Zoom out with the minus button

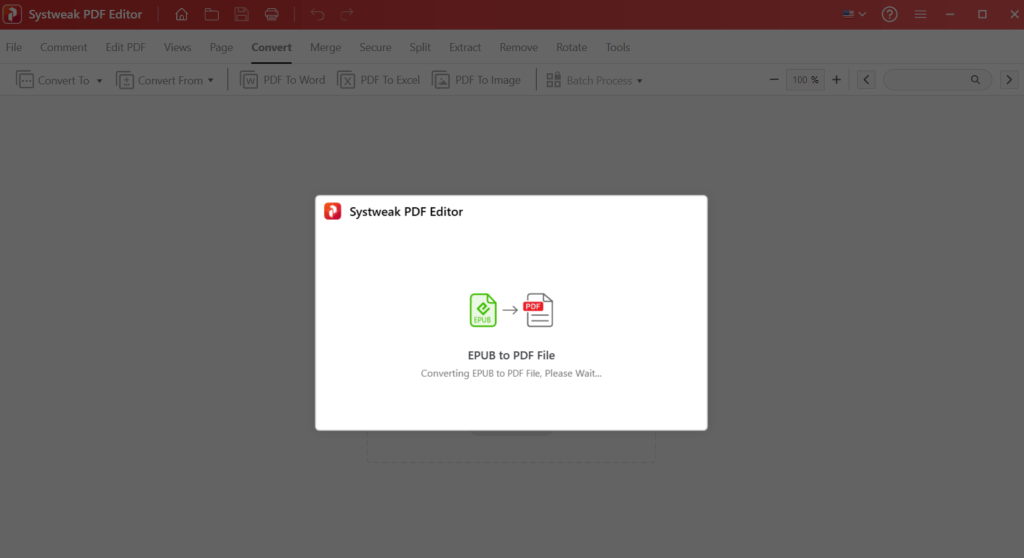[x=774, y=80]
